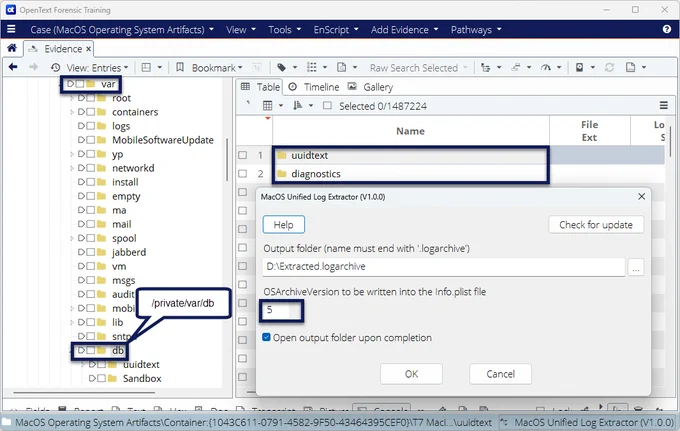This screenshot has width=680, height=431.
Task: Click the OSArchiveVersion field showing 5
Action: [281, 310]
